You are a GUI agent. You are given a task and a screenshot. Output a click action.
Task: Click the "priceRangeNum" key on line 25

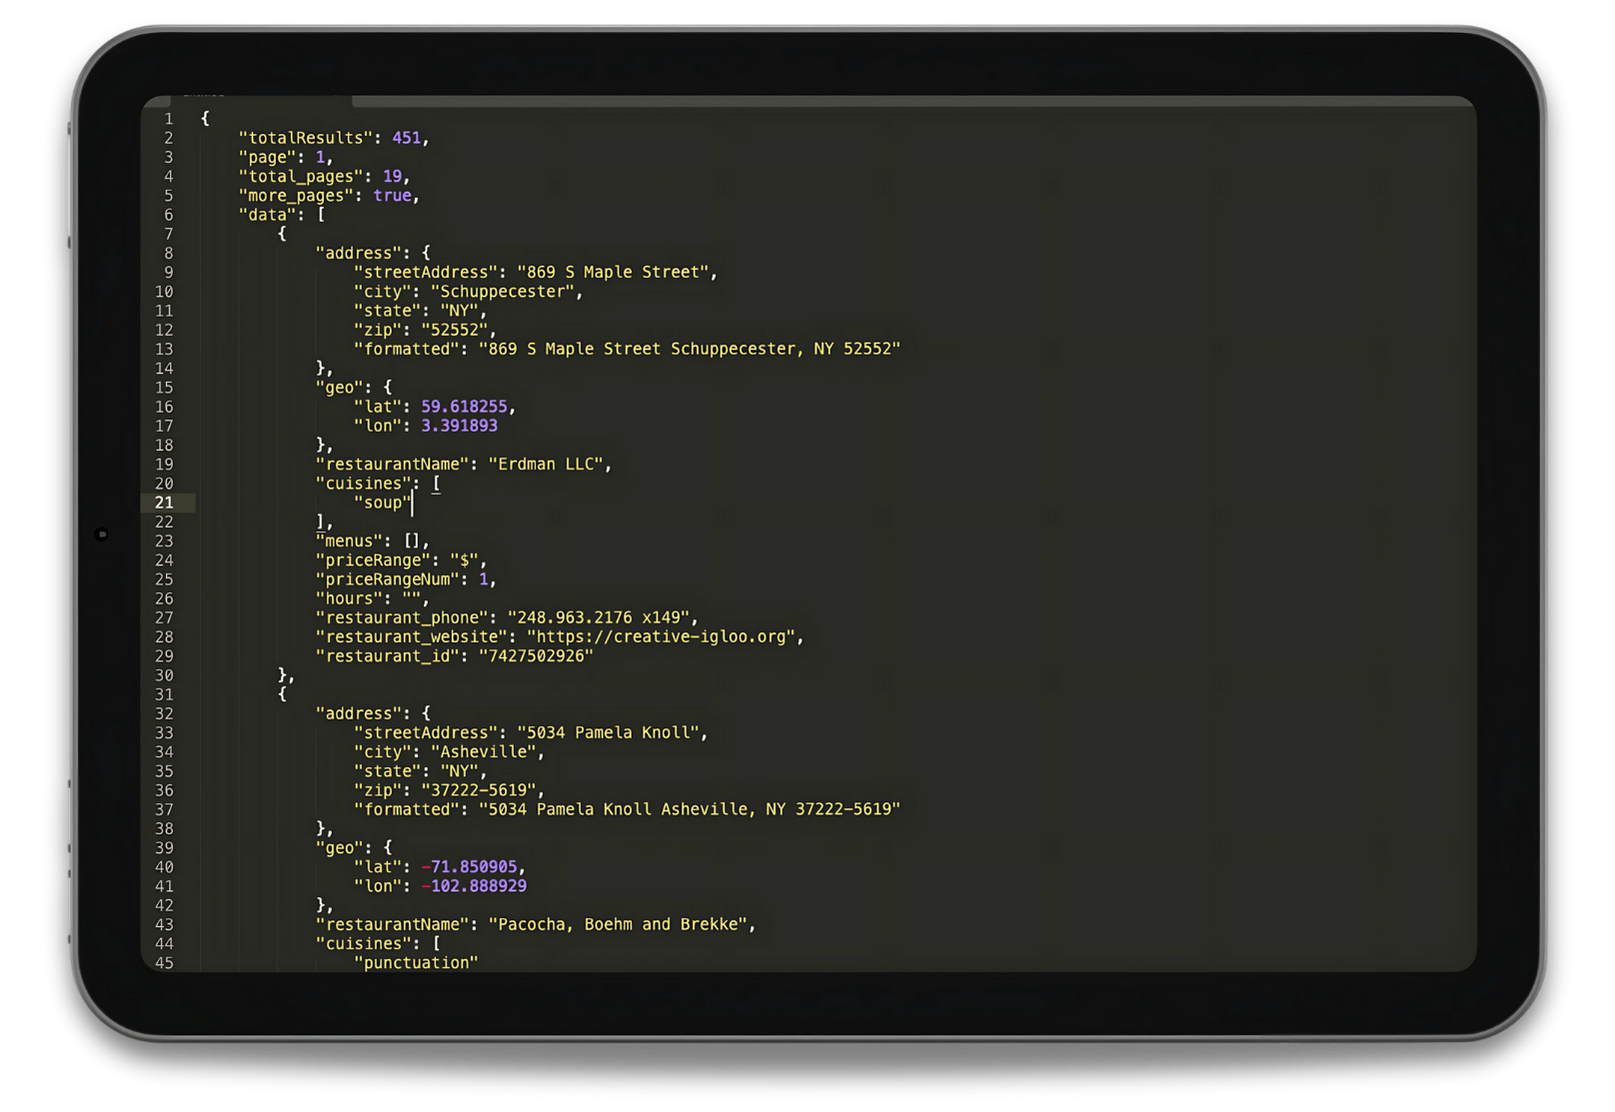point(387,579)
